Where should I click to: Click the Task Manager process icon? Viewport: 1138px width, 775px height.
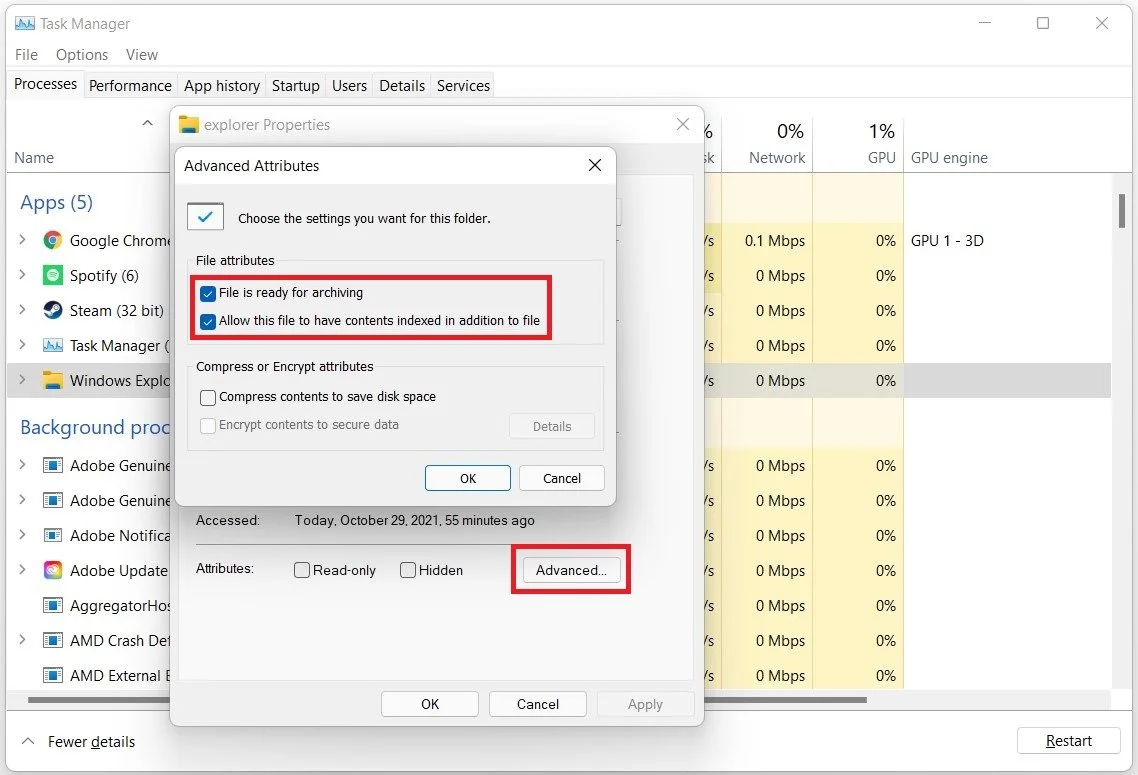(51, 345)
